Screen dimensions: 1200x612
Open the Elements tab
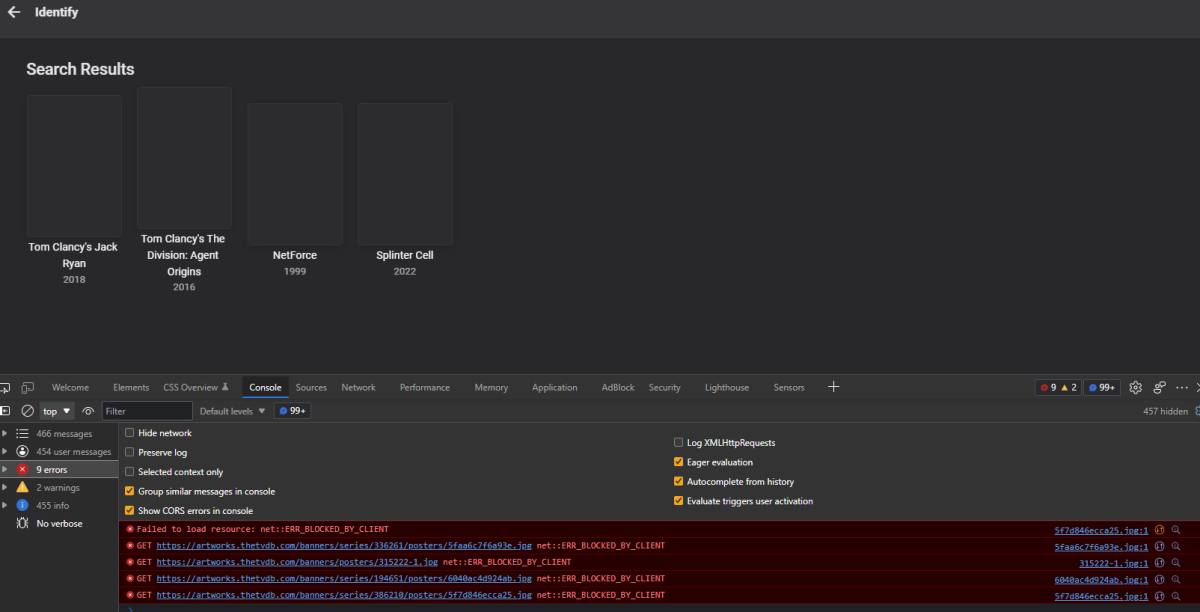click(x=131, y=388)
